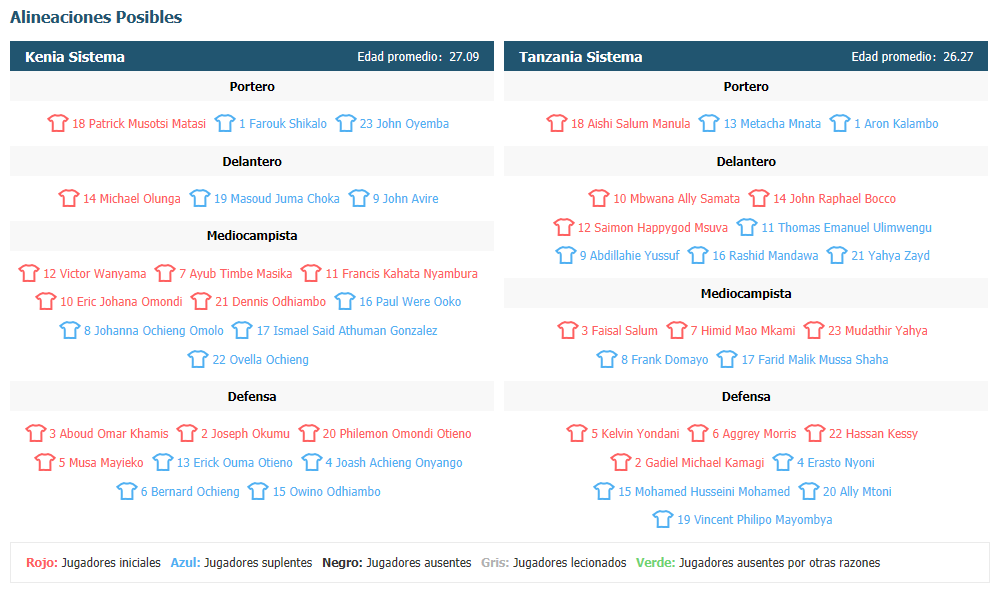Click the red shirt icon beside Mbwana Ally Samata
This screenshot has height=591, width=997.
click(x=599, y=198)
